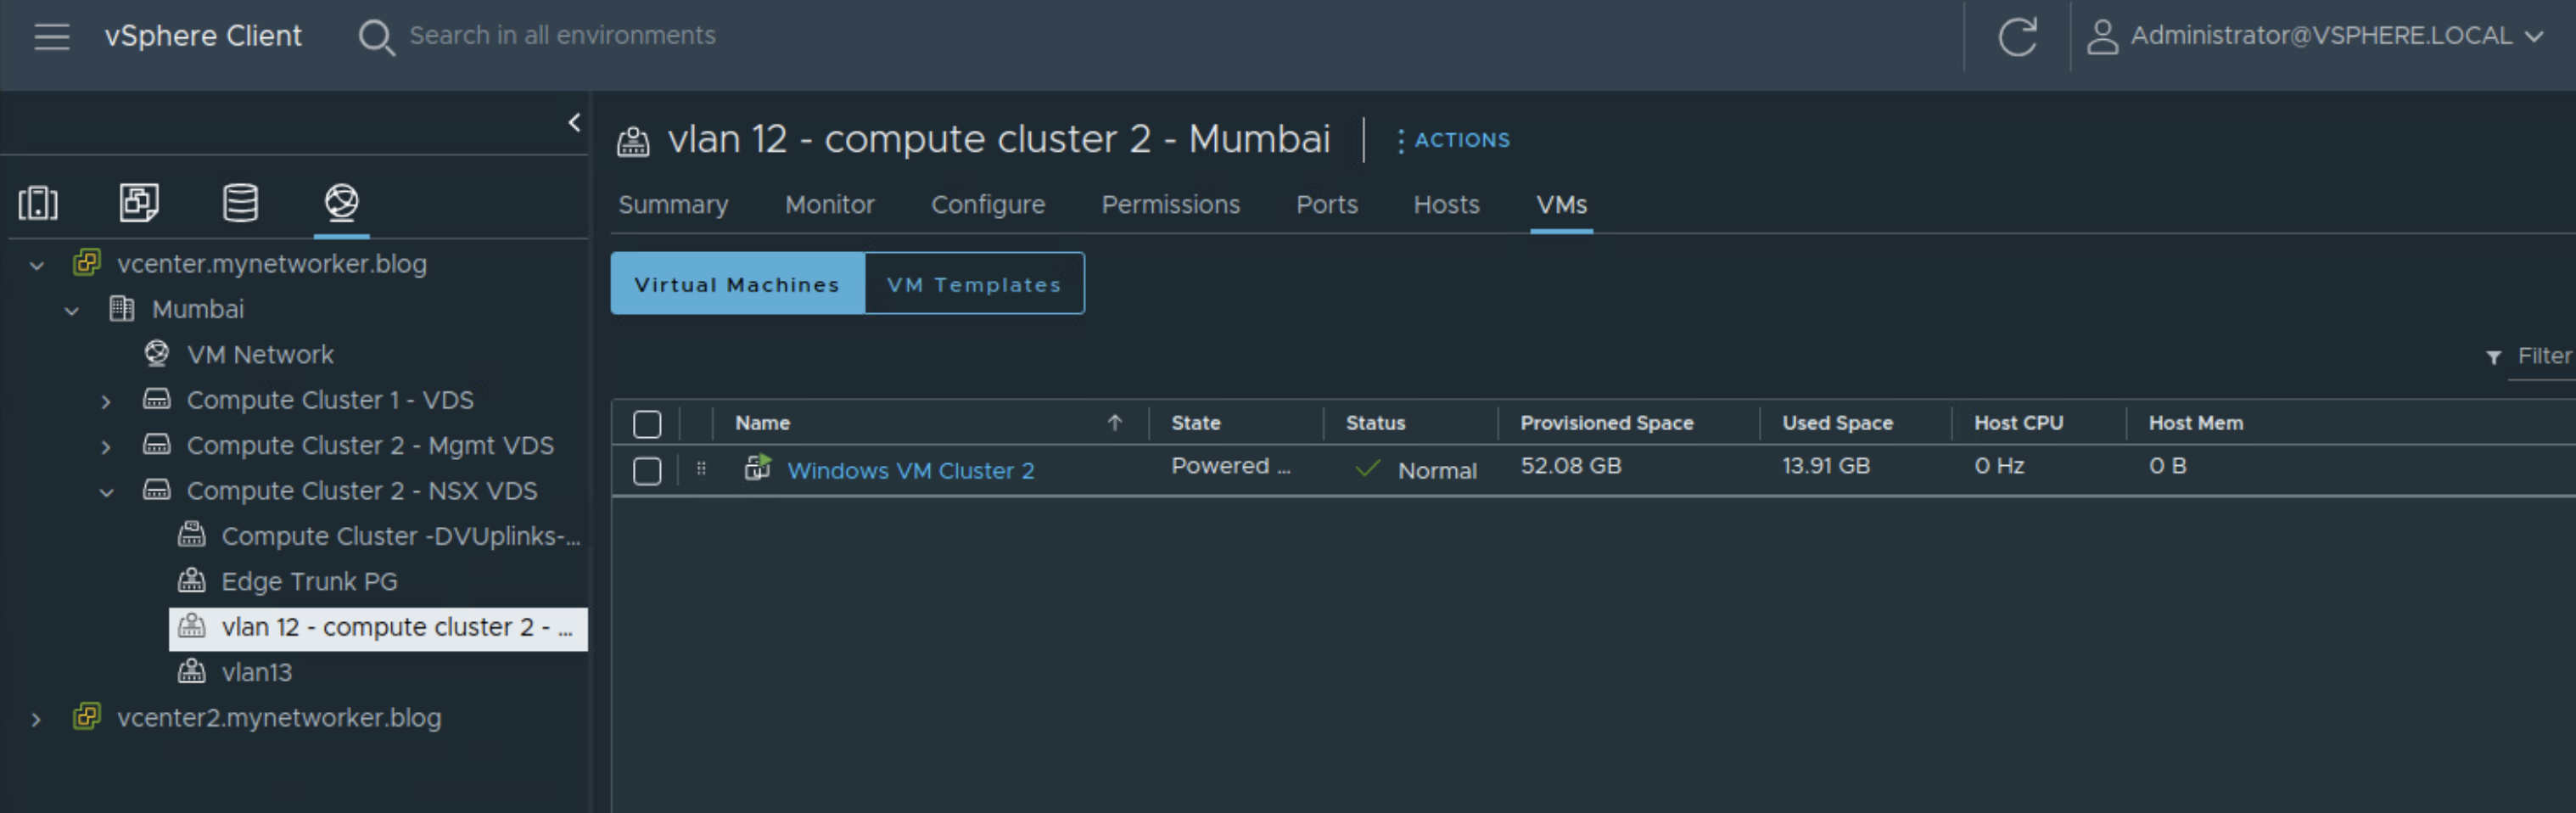Viewport: 2576px width, 813px height.
Task: Open the Windows VM Cluster 2 link
Action: pos(910,471)
